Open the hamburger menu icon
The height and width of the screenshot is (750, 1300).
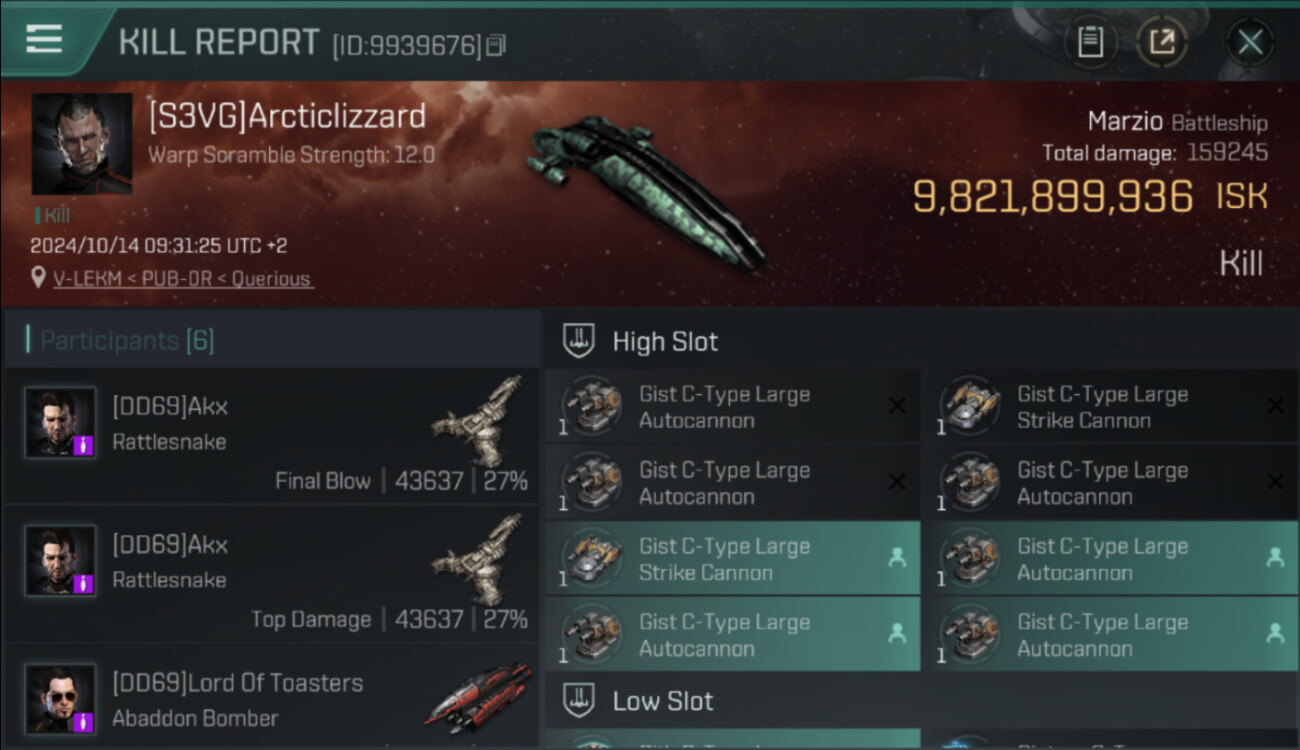[44, 39]
